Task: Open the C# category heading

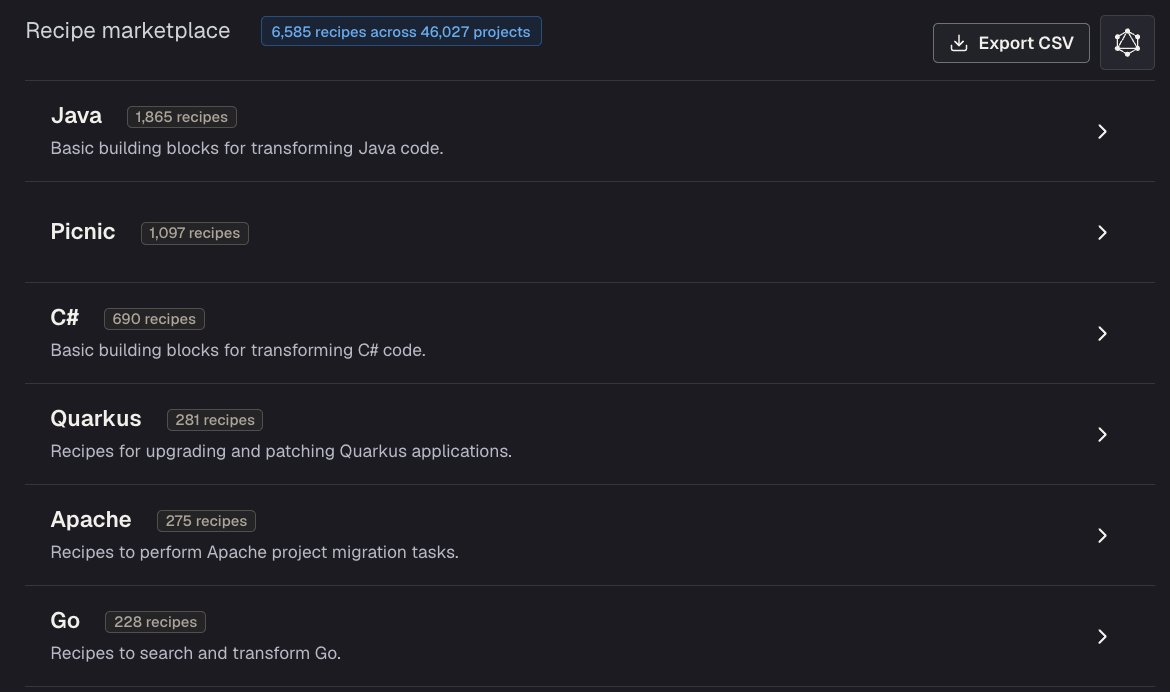Action: click(x=64, y=317)
